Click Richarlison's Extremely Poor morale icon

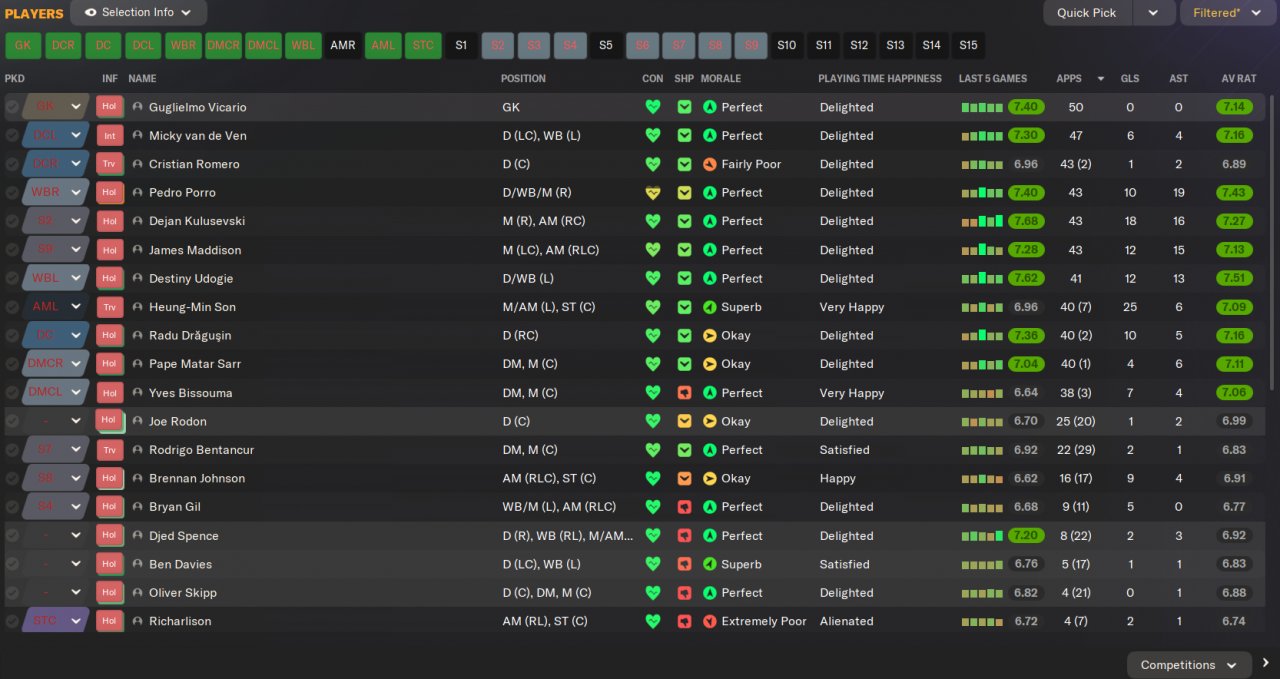(x=710, y=621)
